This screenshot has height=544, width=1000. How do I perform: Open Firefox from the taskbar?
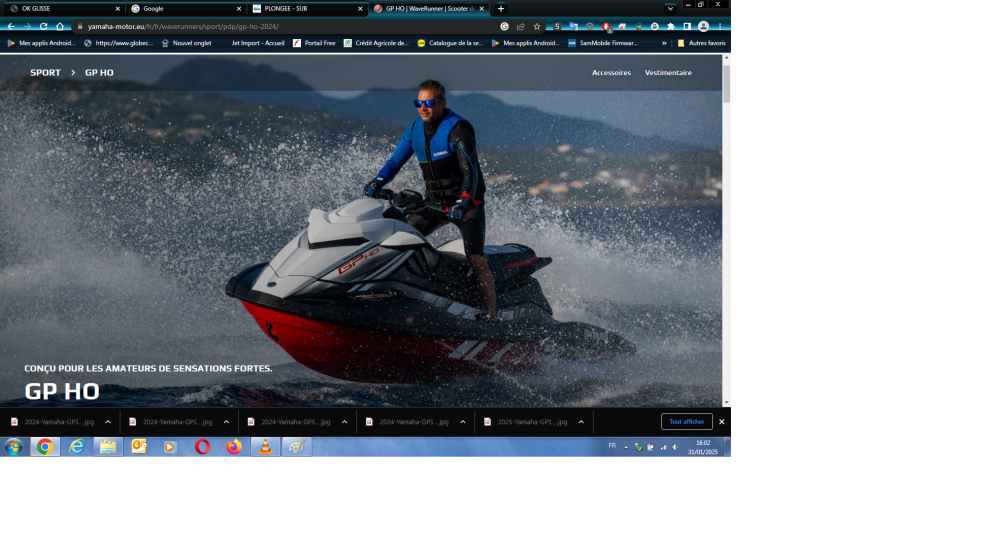234,447
